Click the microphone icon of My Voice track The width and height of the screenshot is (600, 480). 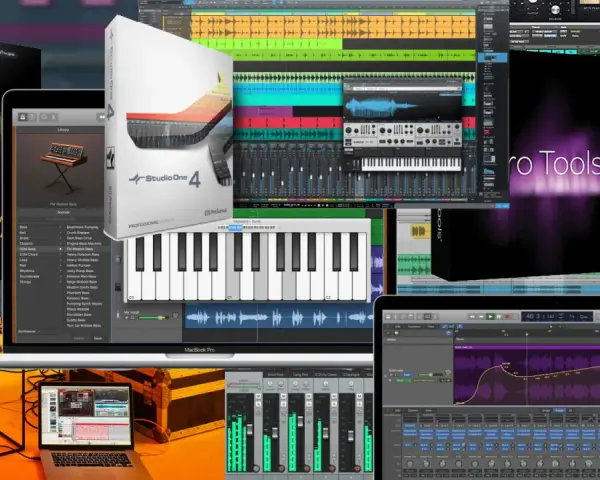tap(118, 315)
